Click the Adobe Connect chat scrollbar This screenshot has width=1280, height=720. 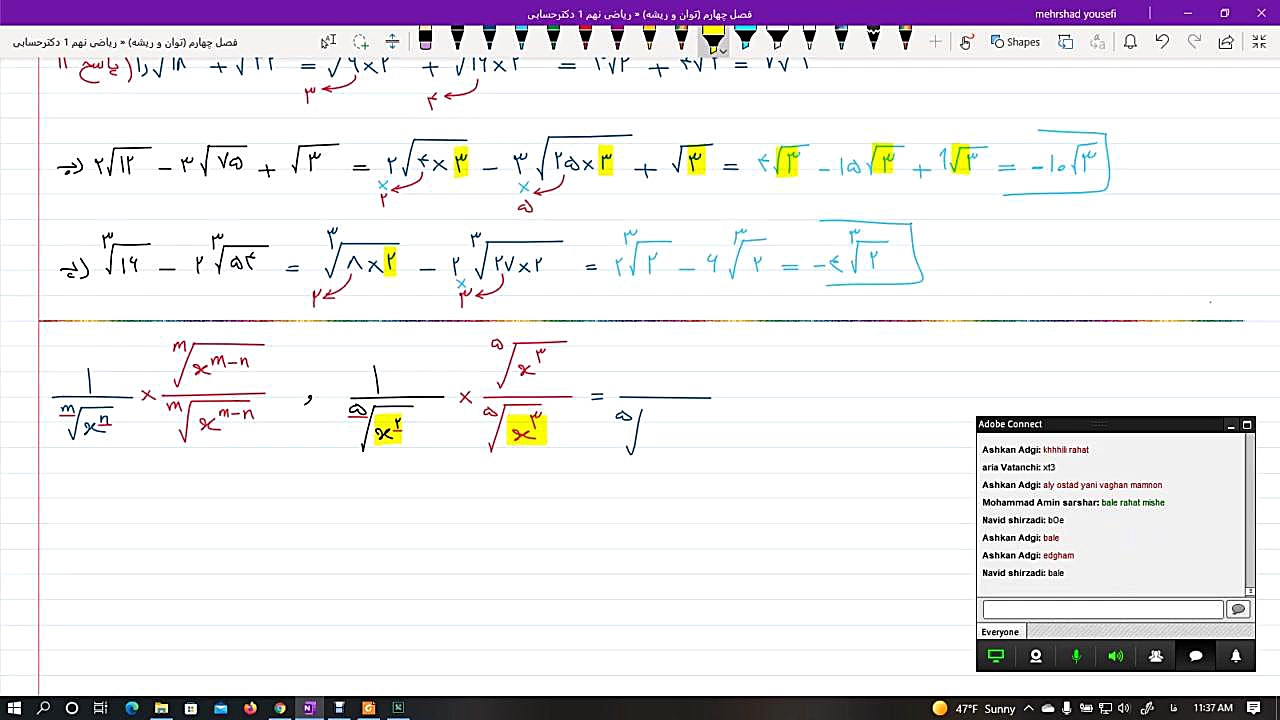tap(1250, 515)
